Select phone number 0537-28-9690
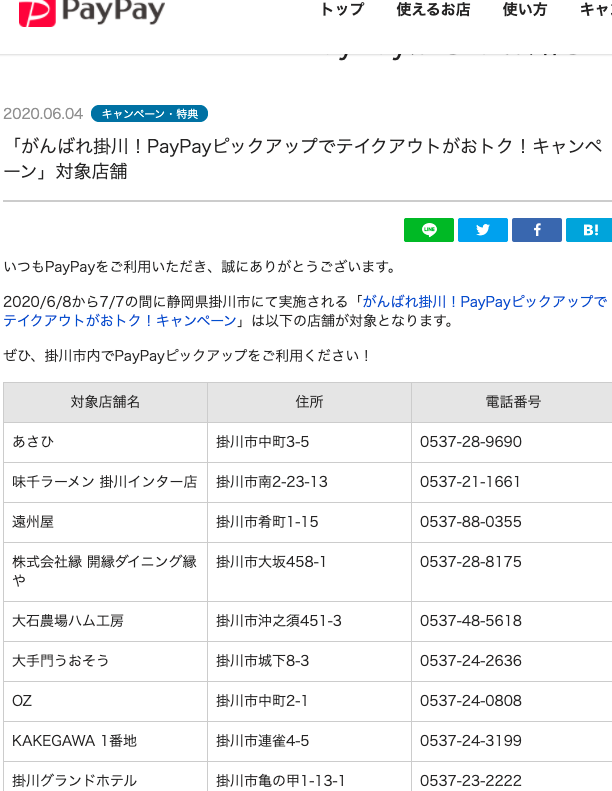This screenshot has width=612, height=791. [x=471, y=442]
